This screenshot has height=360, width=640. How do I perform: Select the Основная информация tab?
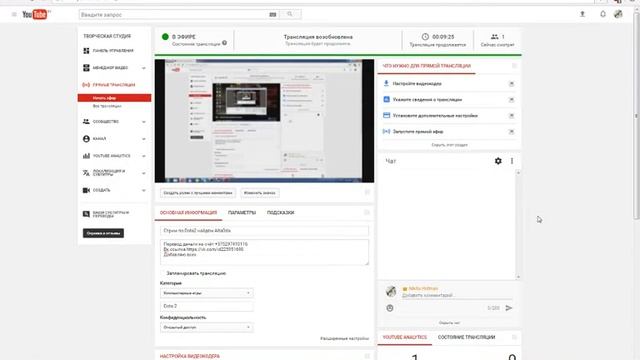[x=188, y=213]
